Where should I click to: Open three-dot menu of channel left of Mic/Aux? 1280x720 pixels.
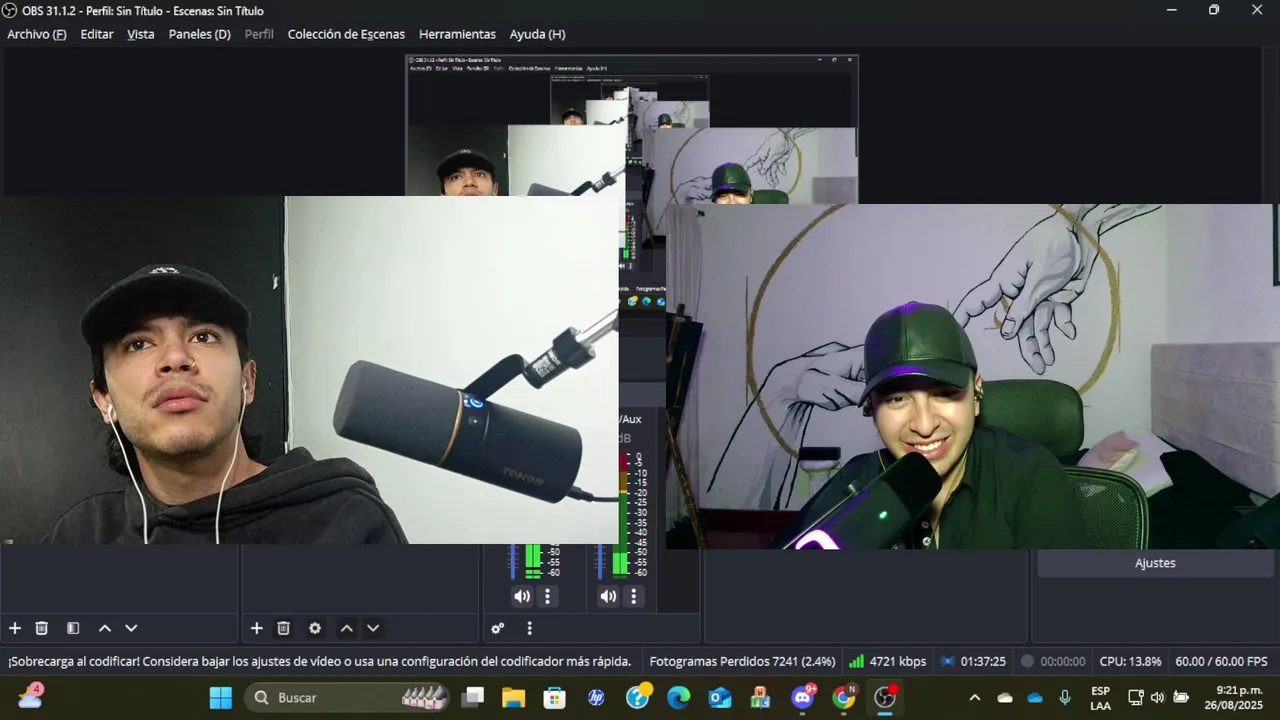pos(547,596)
